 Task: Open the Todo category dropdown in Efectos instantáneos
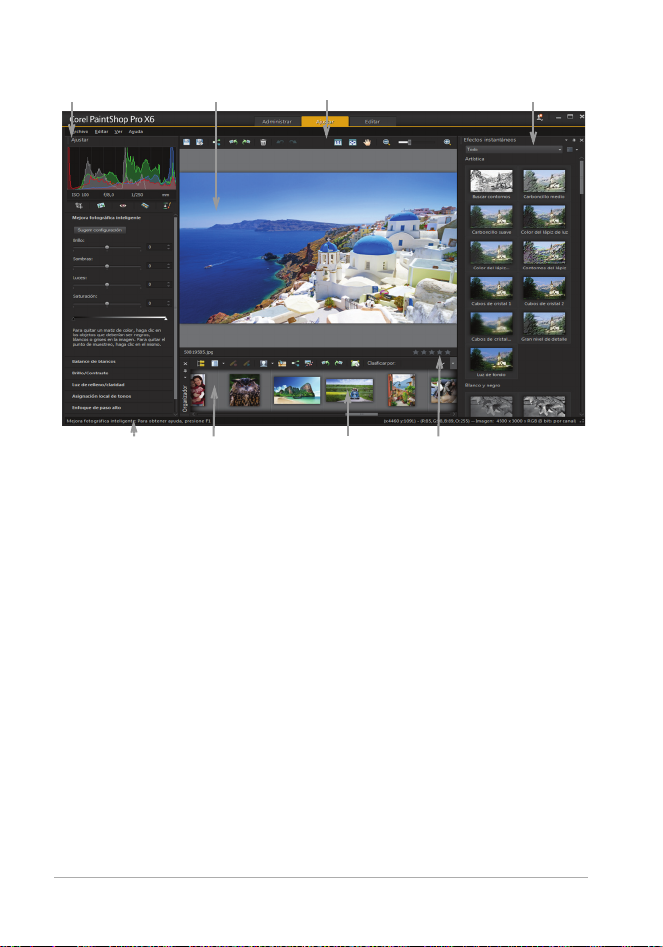pyautogui.click(x=514, y=149)
